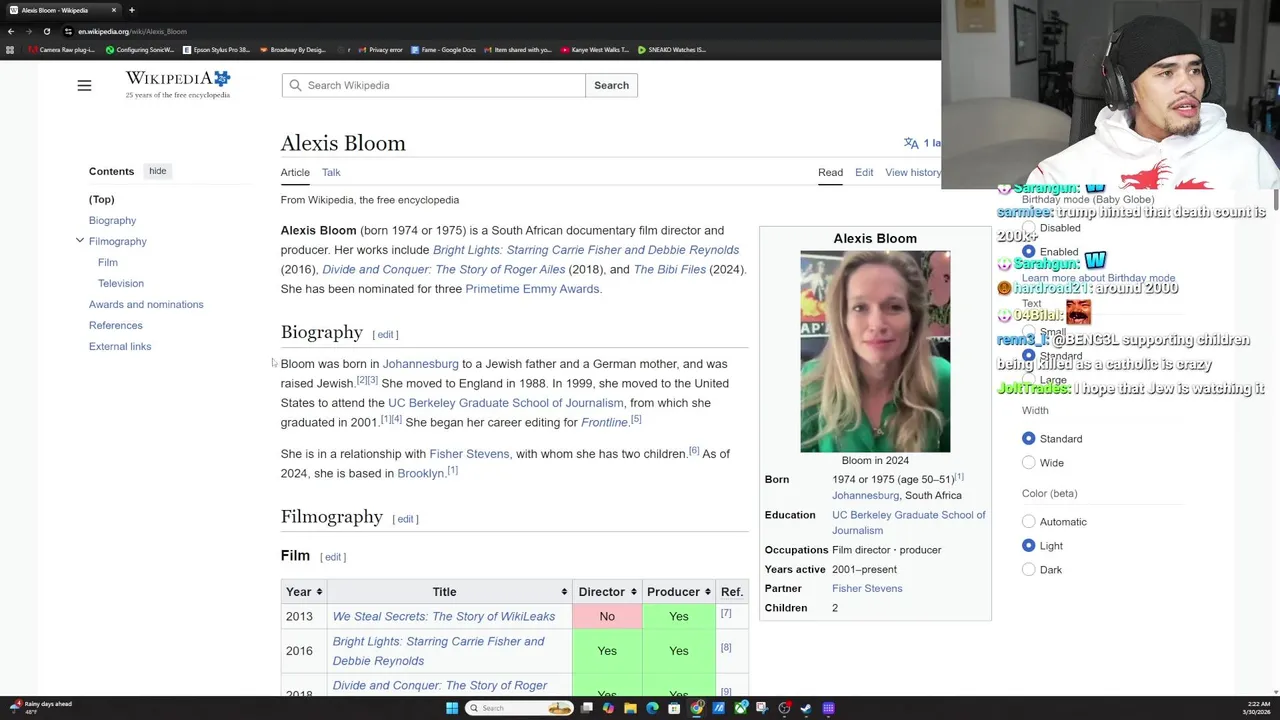Screen dimensions: 1280x720
Task: Open Microsoft Edge from the taskbar
Action: [652, 708]
